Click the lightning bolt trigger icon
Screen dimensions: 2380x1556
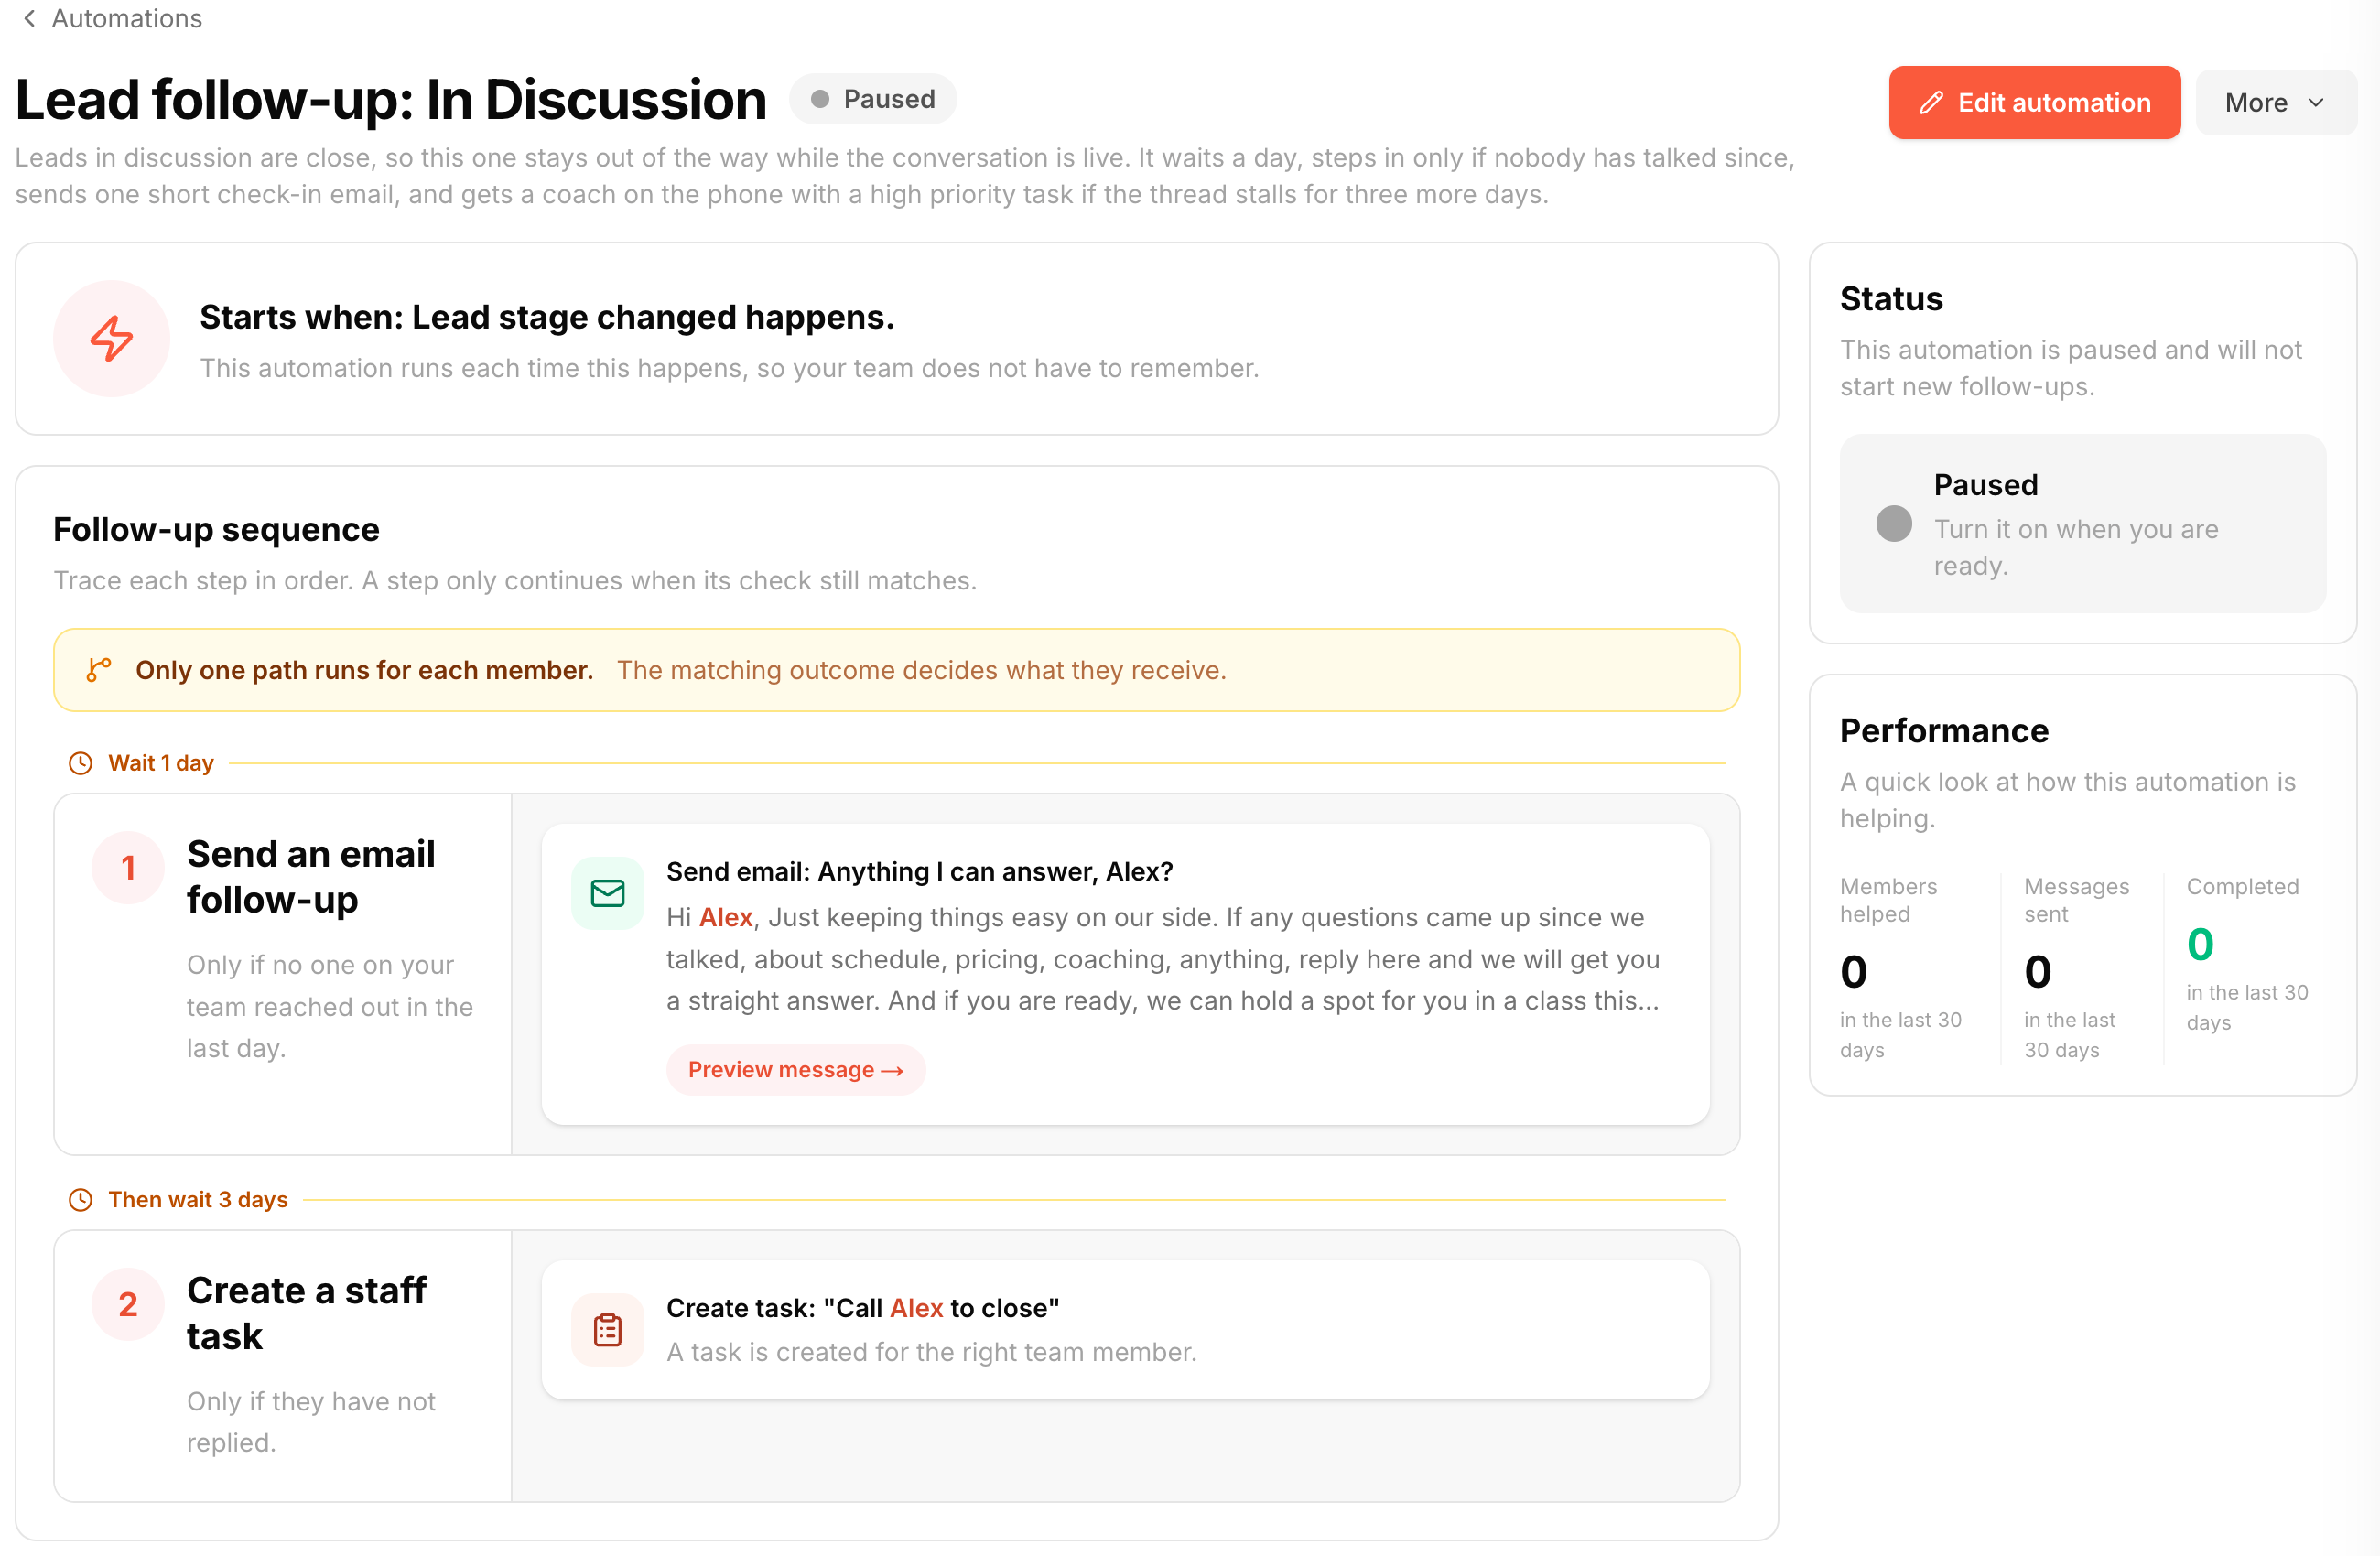click(x=111, y=338)
